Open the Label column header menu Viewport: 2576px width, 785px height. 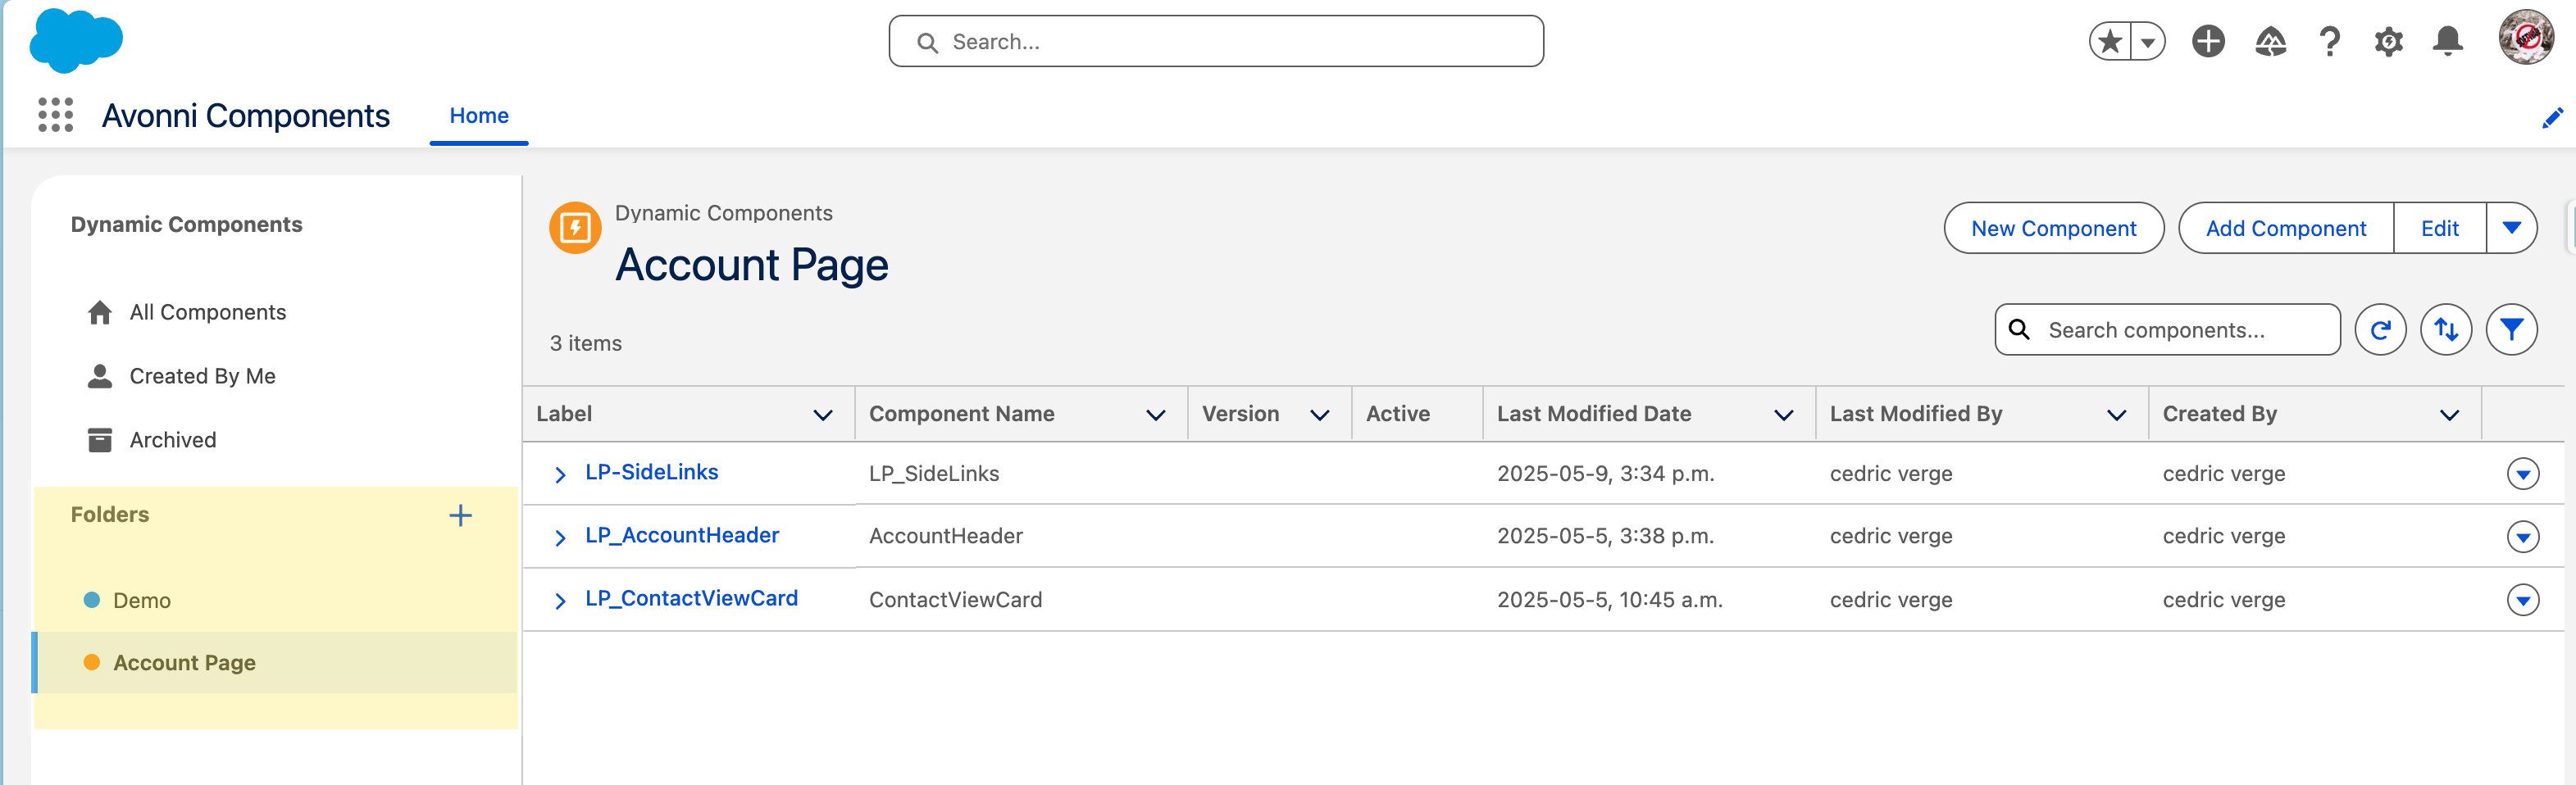click(x=823, y=415)
